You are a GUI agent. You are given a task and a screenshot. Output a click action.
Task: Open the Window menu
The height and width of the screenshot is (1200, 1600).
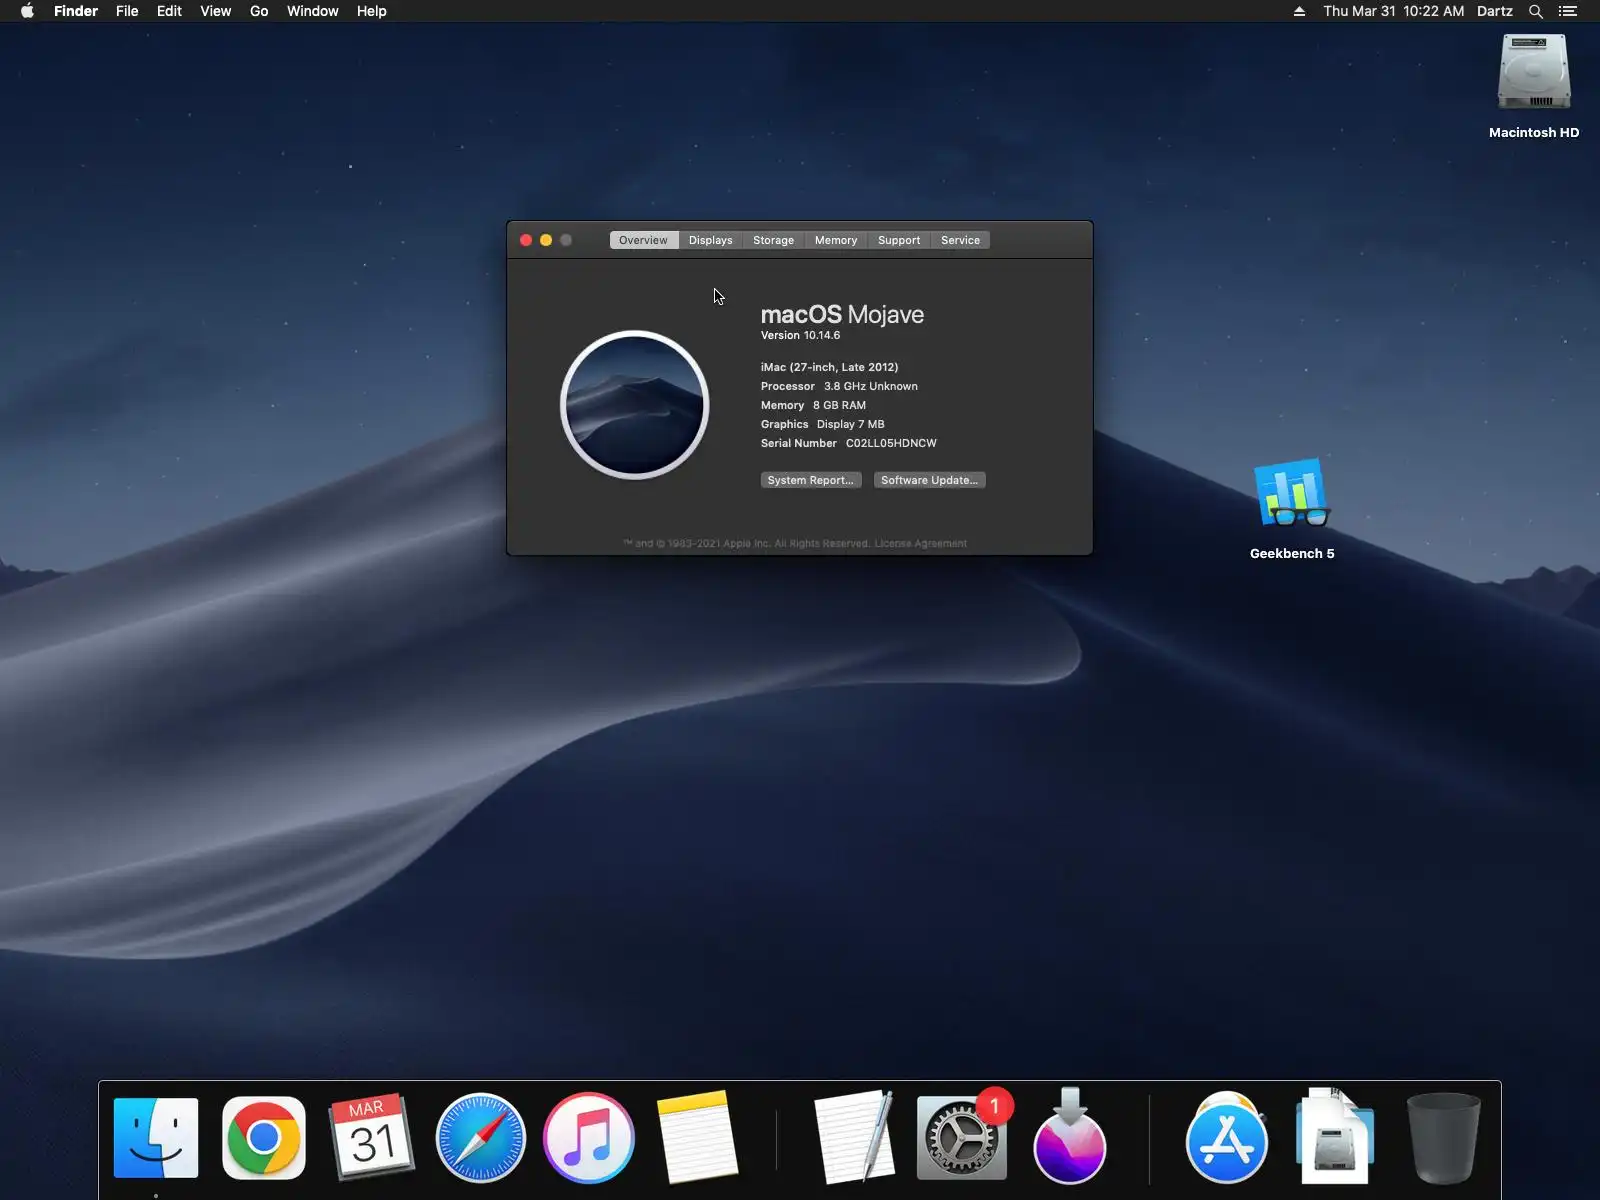[x=313, y=11]
